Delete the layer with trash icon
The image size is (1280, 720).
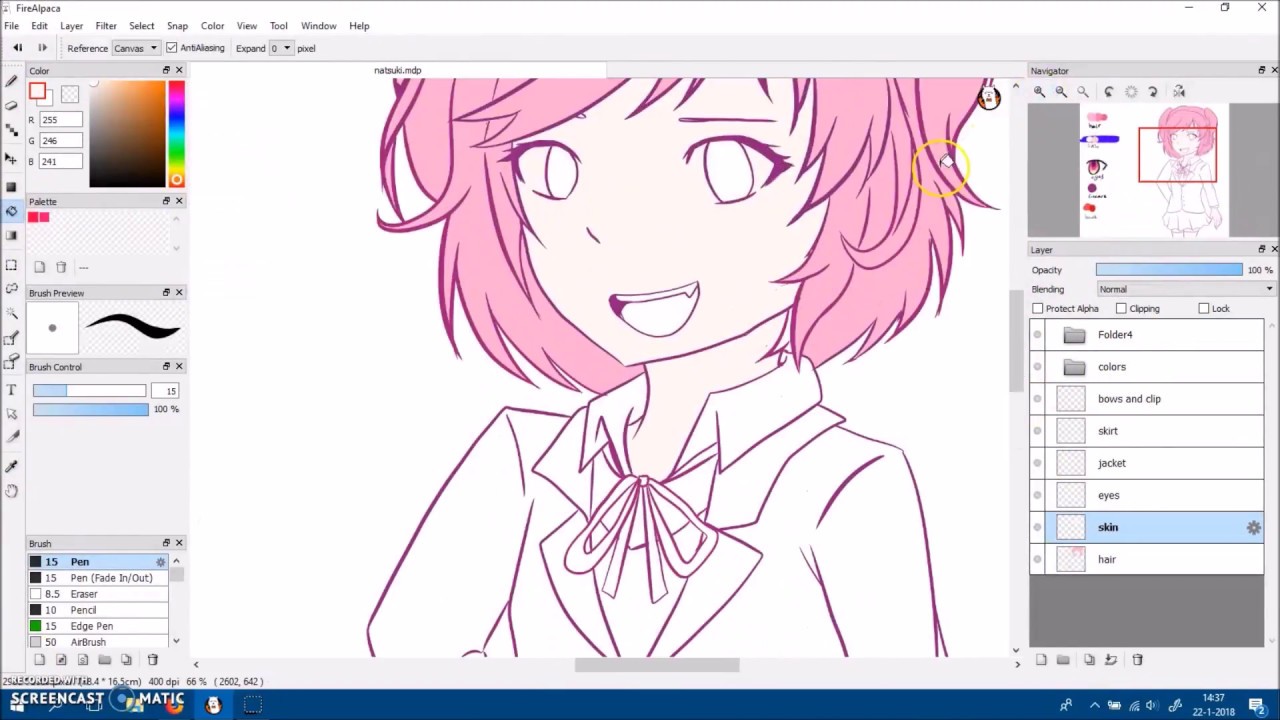[1137, 660]
